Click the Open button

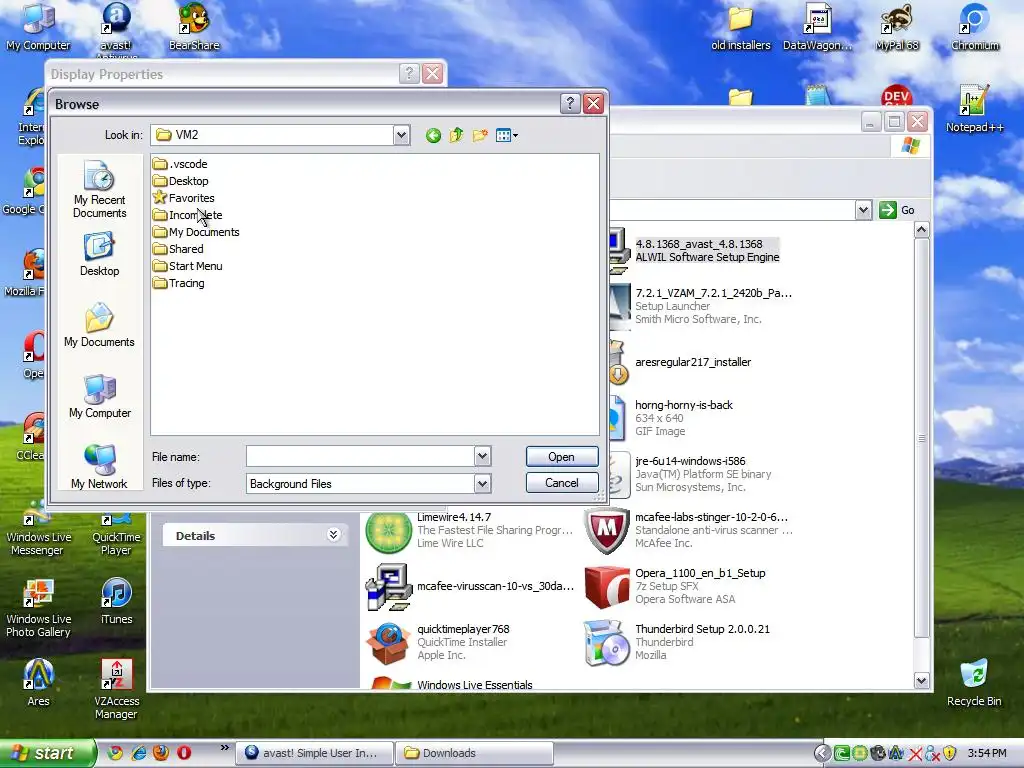[x=562, y=457]
